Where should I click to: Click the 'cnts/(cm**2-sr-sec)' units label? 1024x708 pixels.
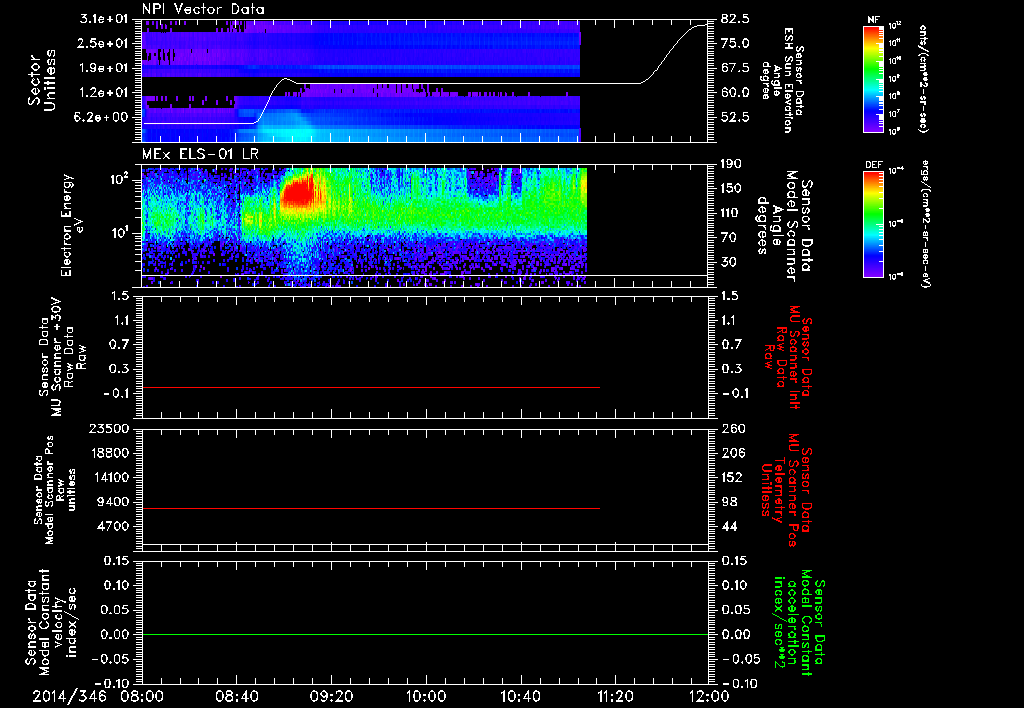click(x=923, y=78)
